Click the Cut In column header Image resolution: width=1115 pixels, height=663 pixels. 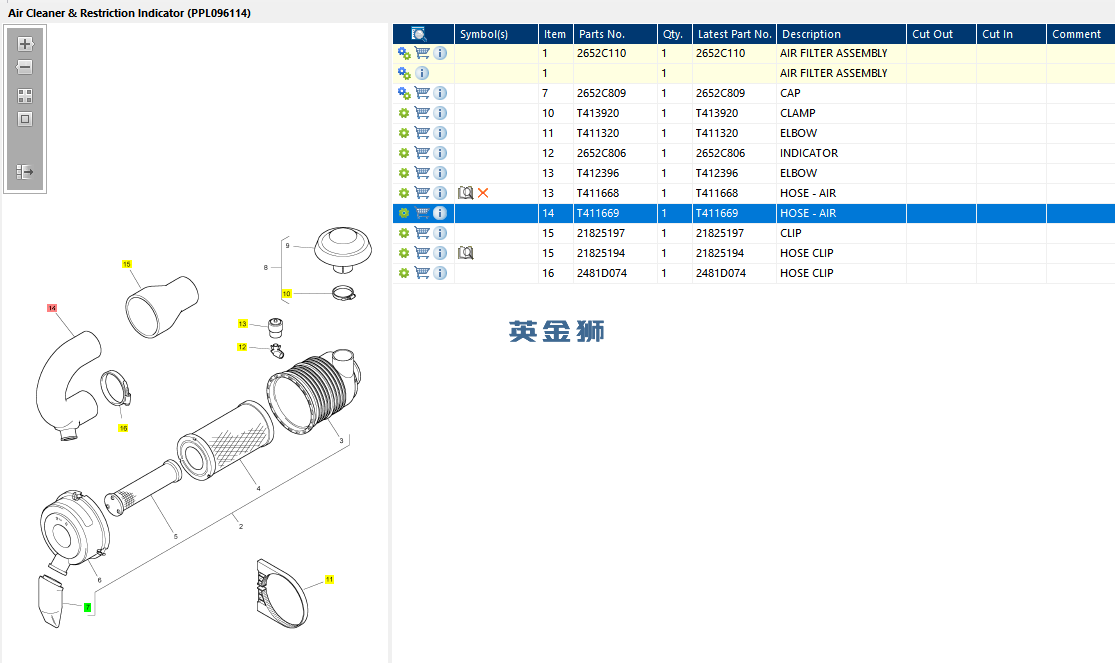pyautogui.click(x=1011, y=33)
